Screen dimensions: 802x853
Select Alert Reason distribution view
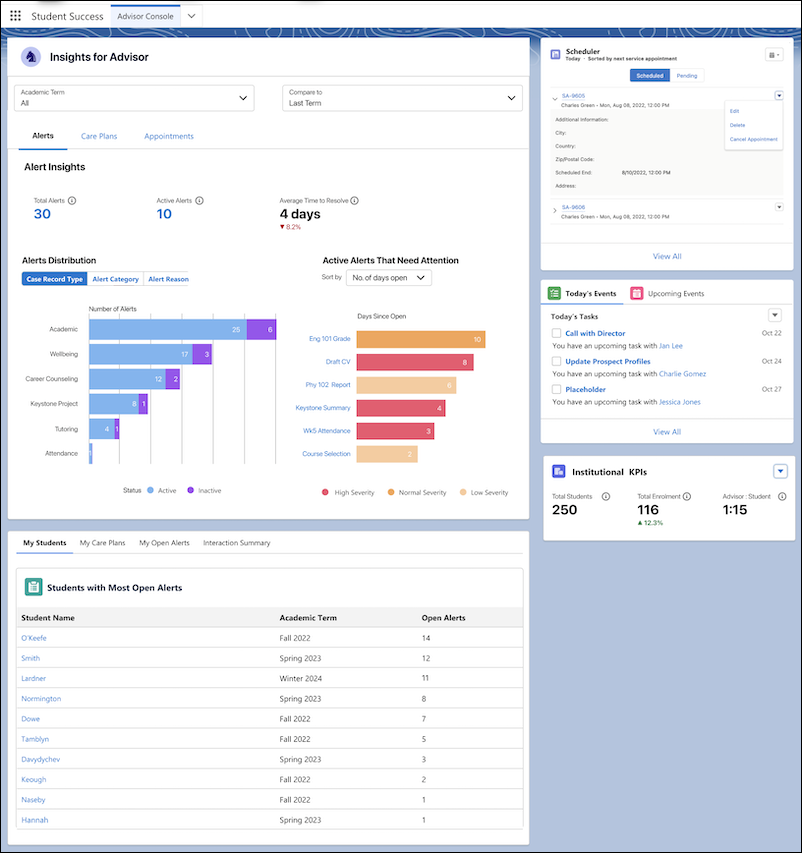point(168,279)
